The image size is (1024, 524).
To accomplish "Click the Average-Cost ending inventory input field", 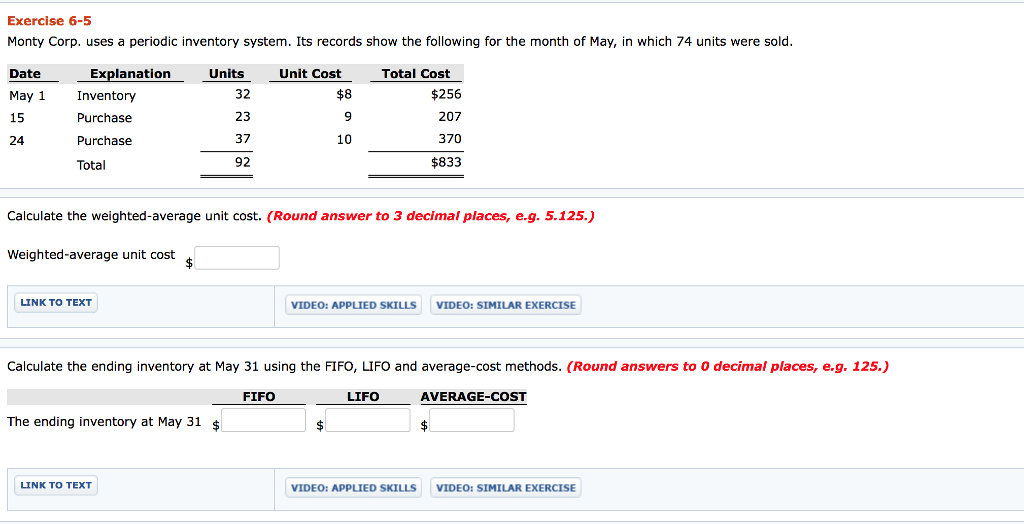I will point(472,420).
